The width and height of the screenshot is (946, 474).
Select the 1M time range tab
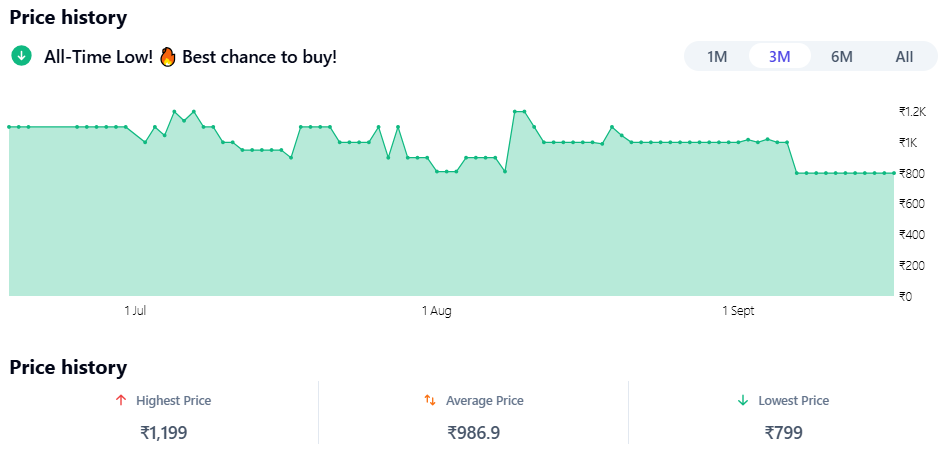pyautogui.click(x=717, y=56)
